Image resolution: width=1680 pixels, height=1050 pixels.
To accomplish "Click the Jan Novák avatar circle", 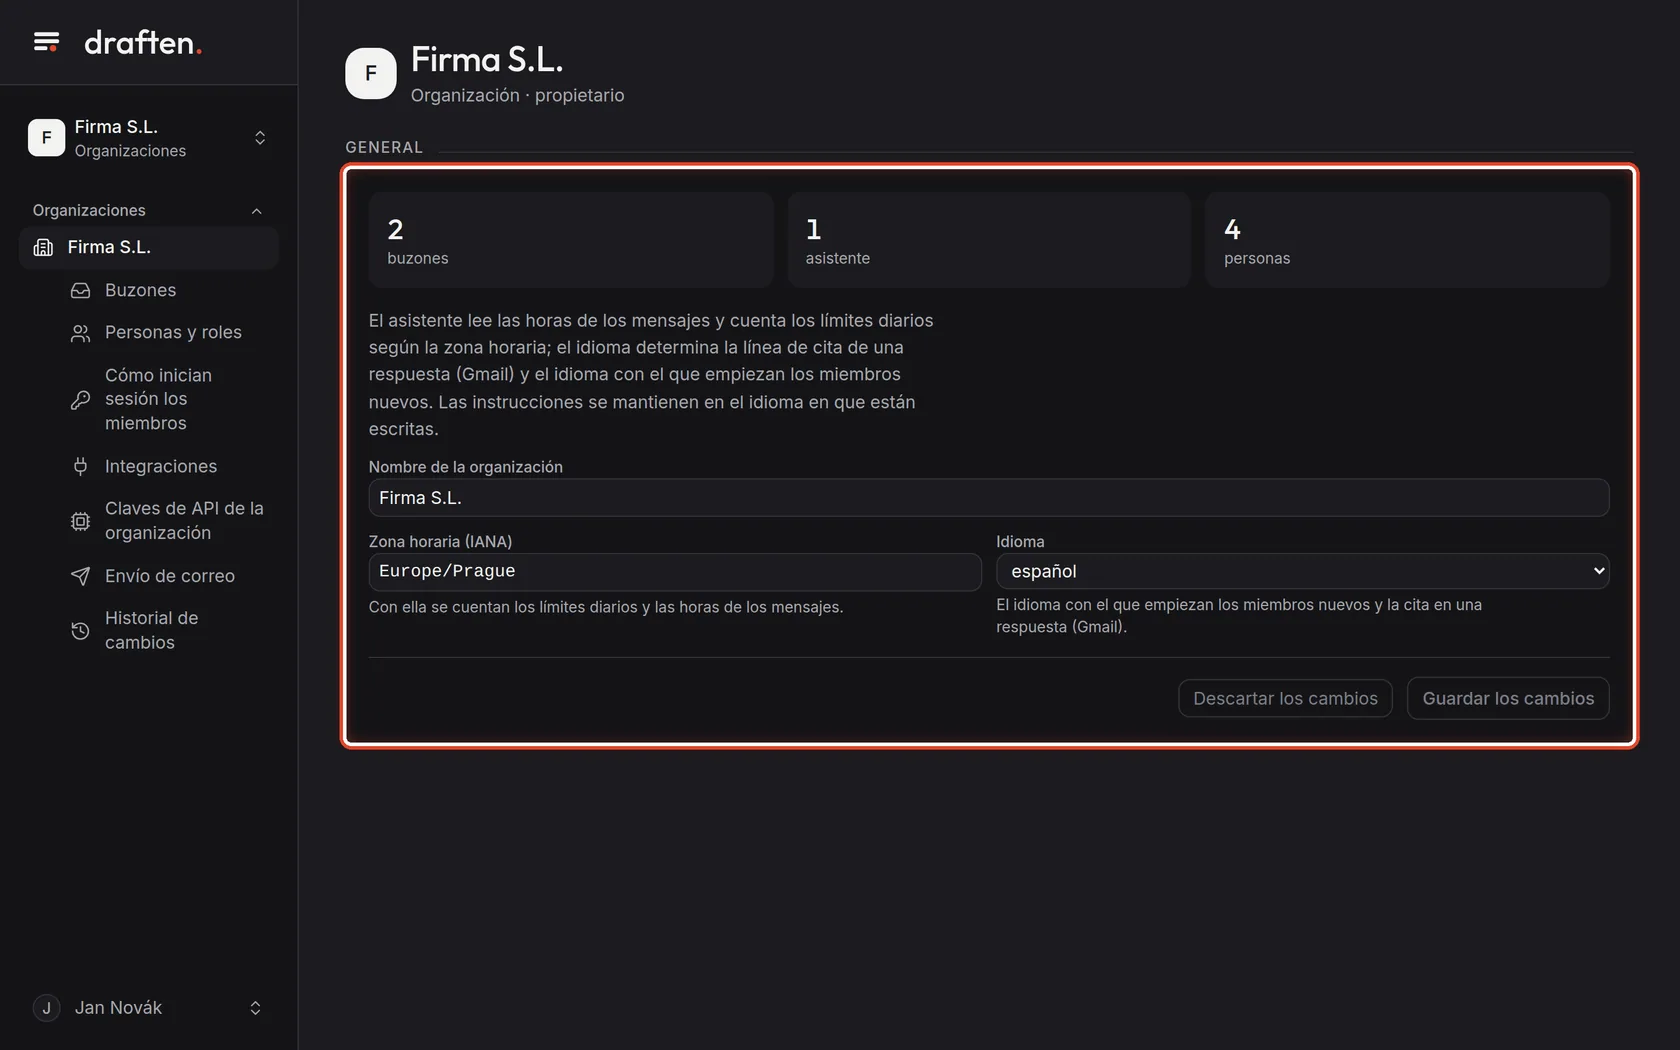I will point(46,1008).
